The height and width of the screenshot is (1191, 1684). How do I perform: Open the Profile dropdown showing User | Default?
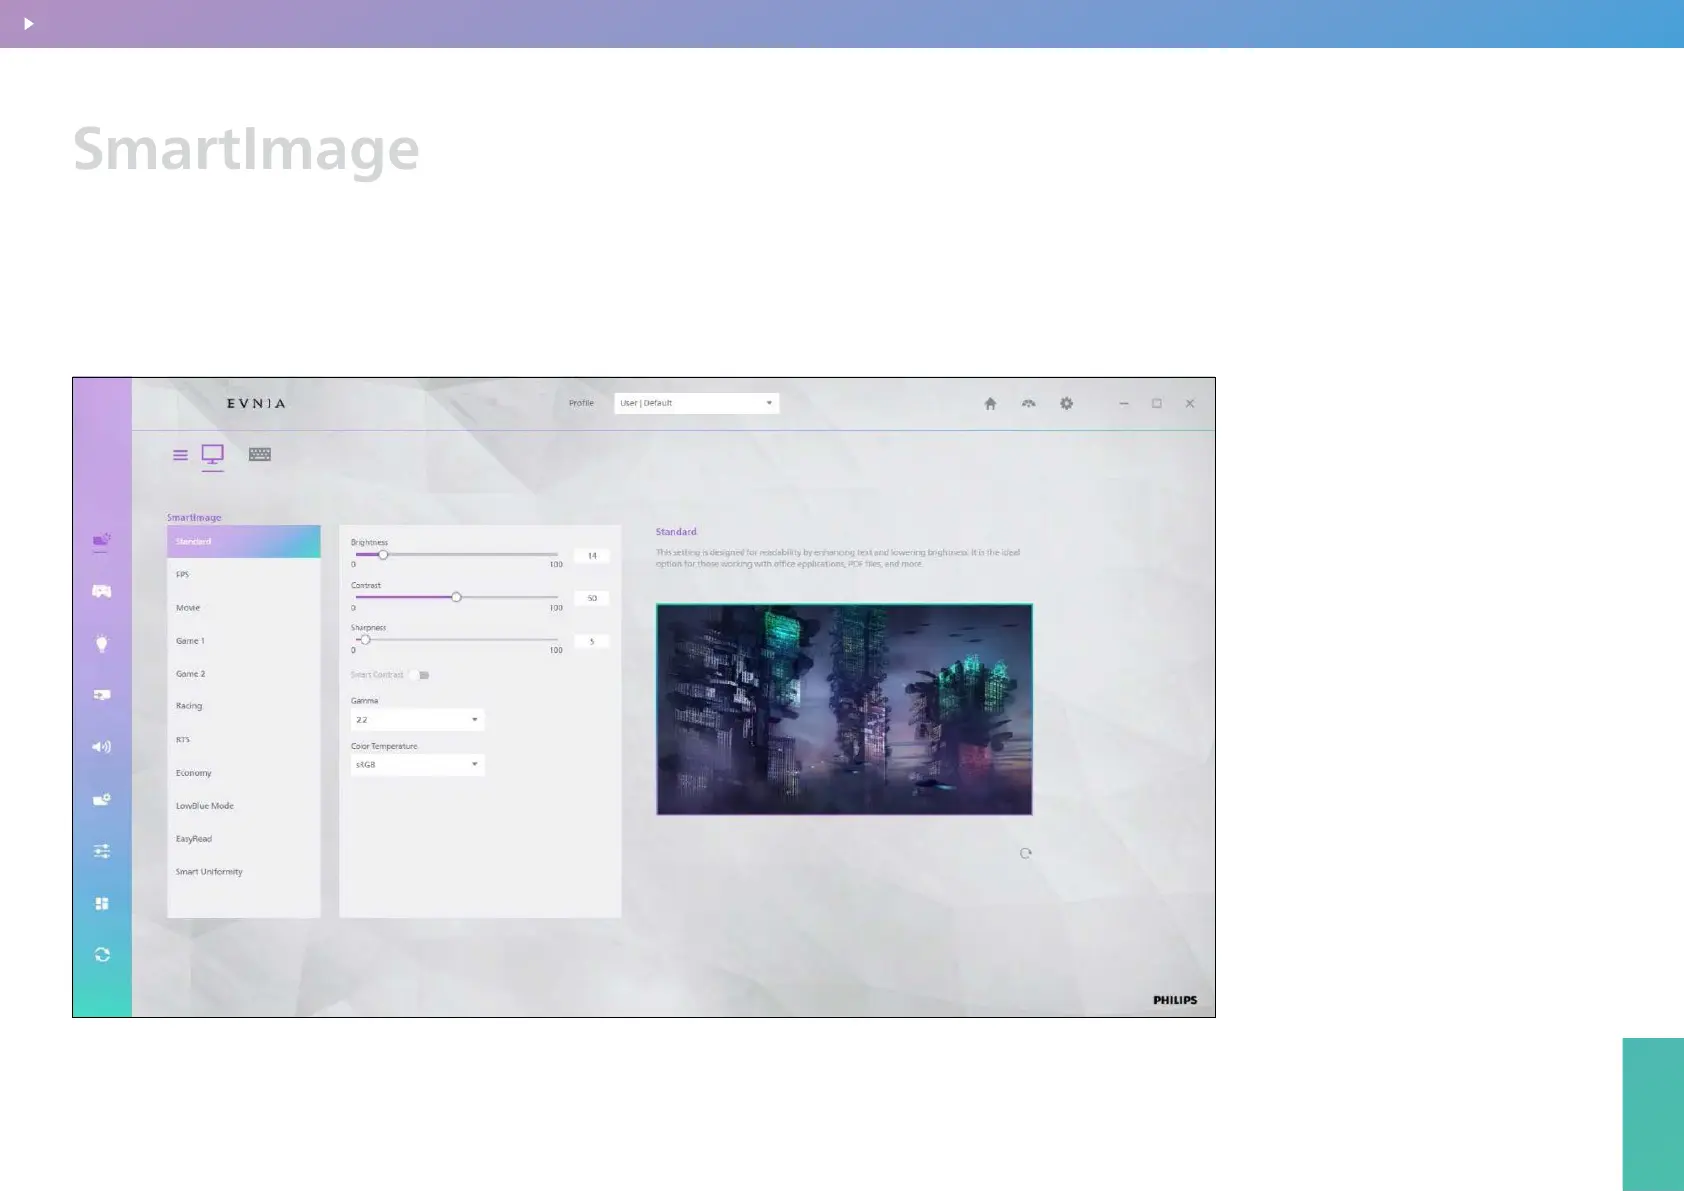click(x=696, y=404)
